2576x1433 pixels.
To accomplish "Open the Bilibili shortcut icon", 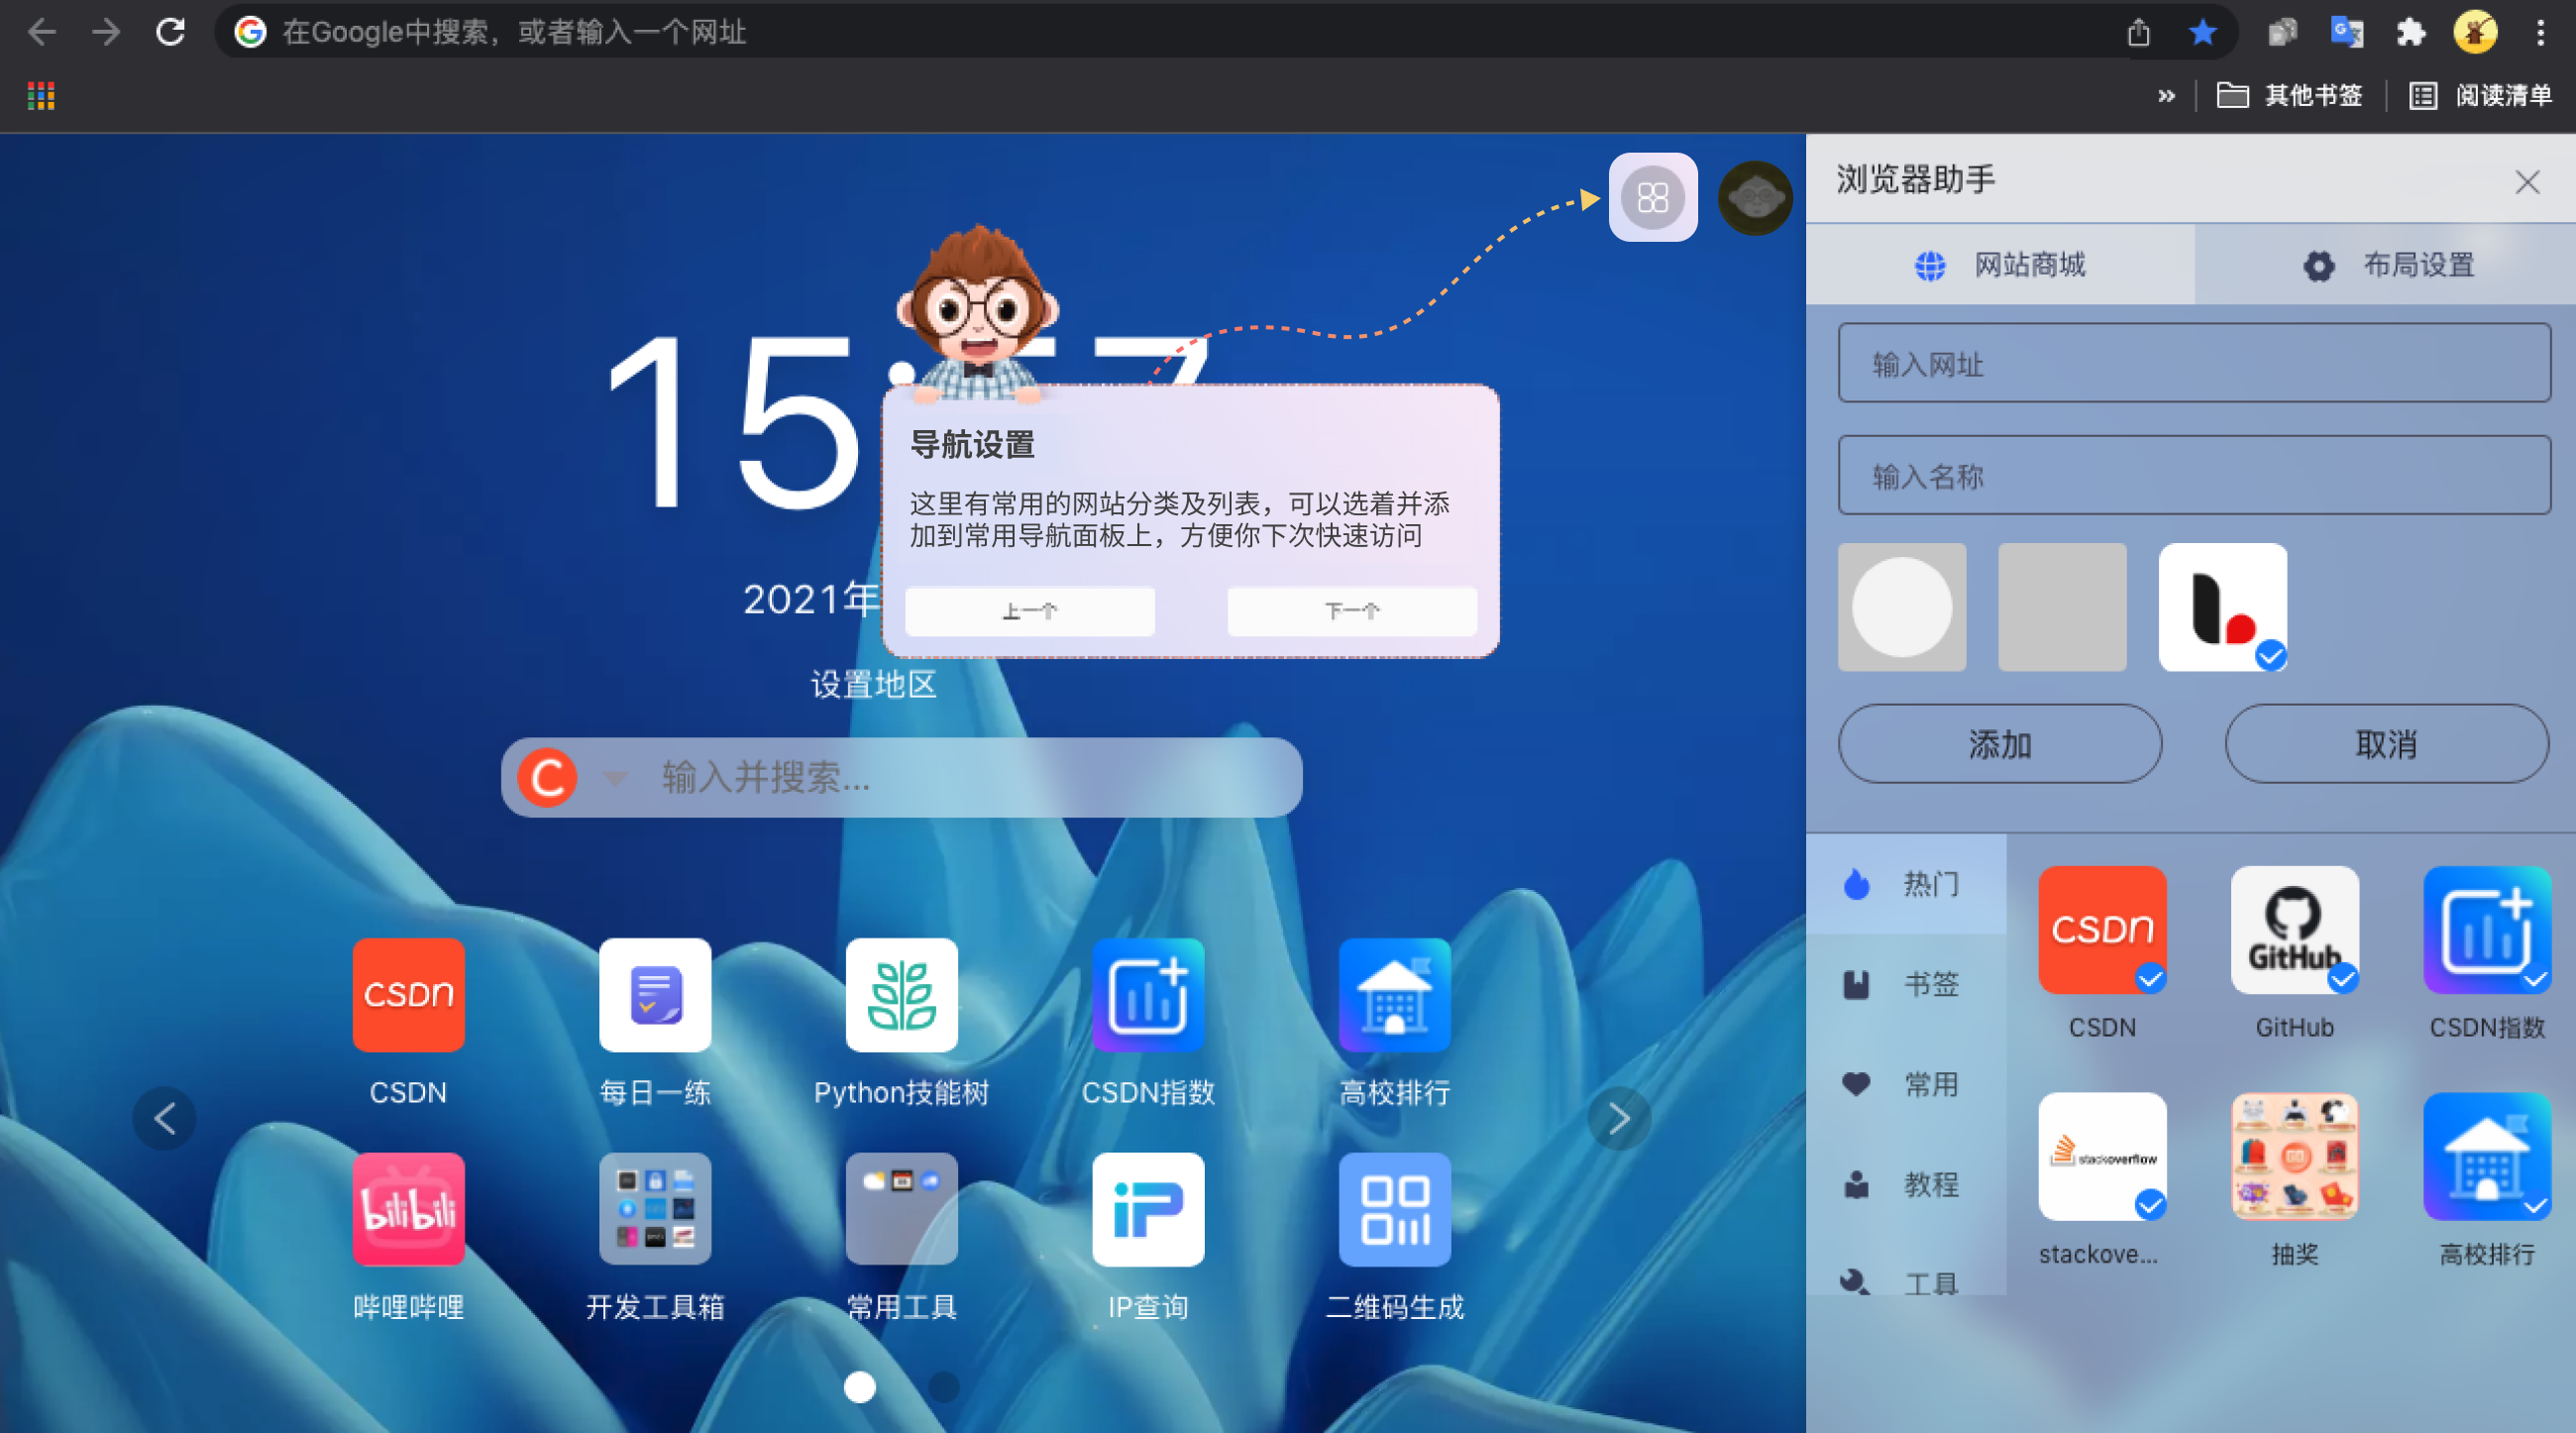I will (x=408, y=1208).
